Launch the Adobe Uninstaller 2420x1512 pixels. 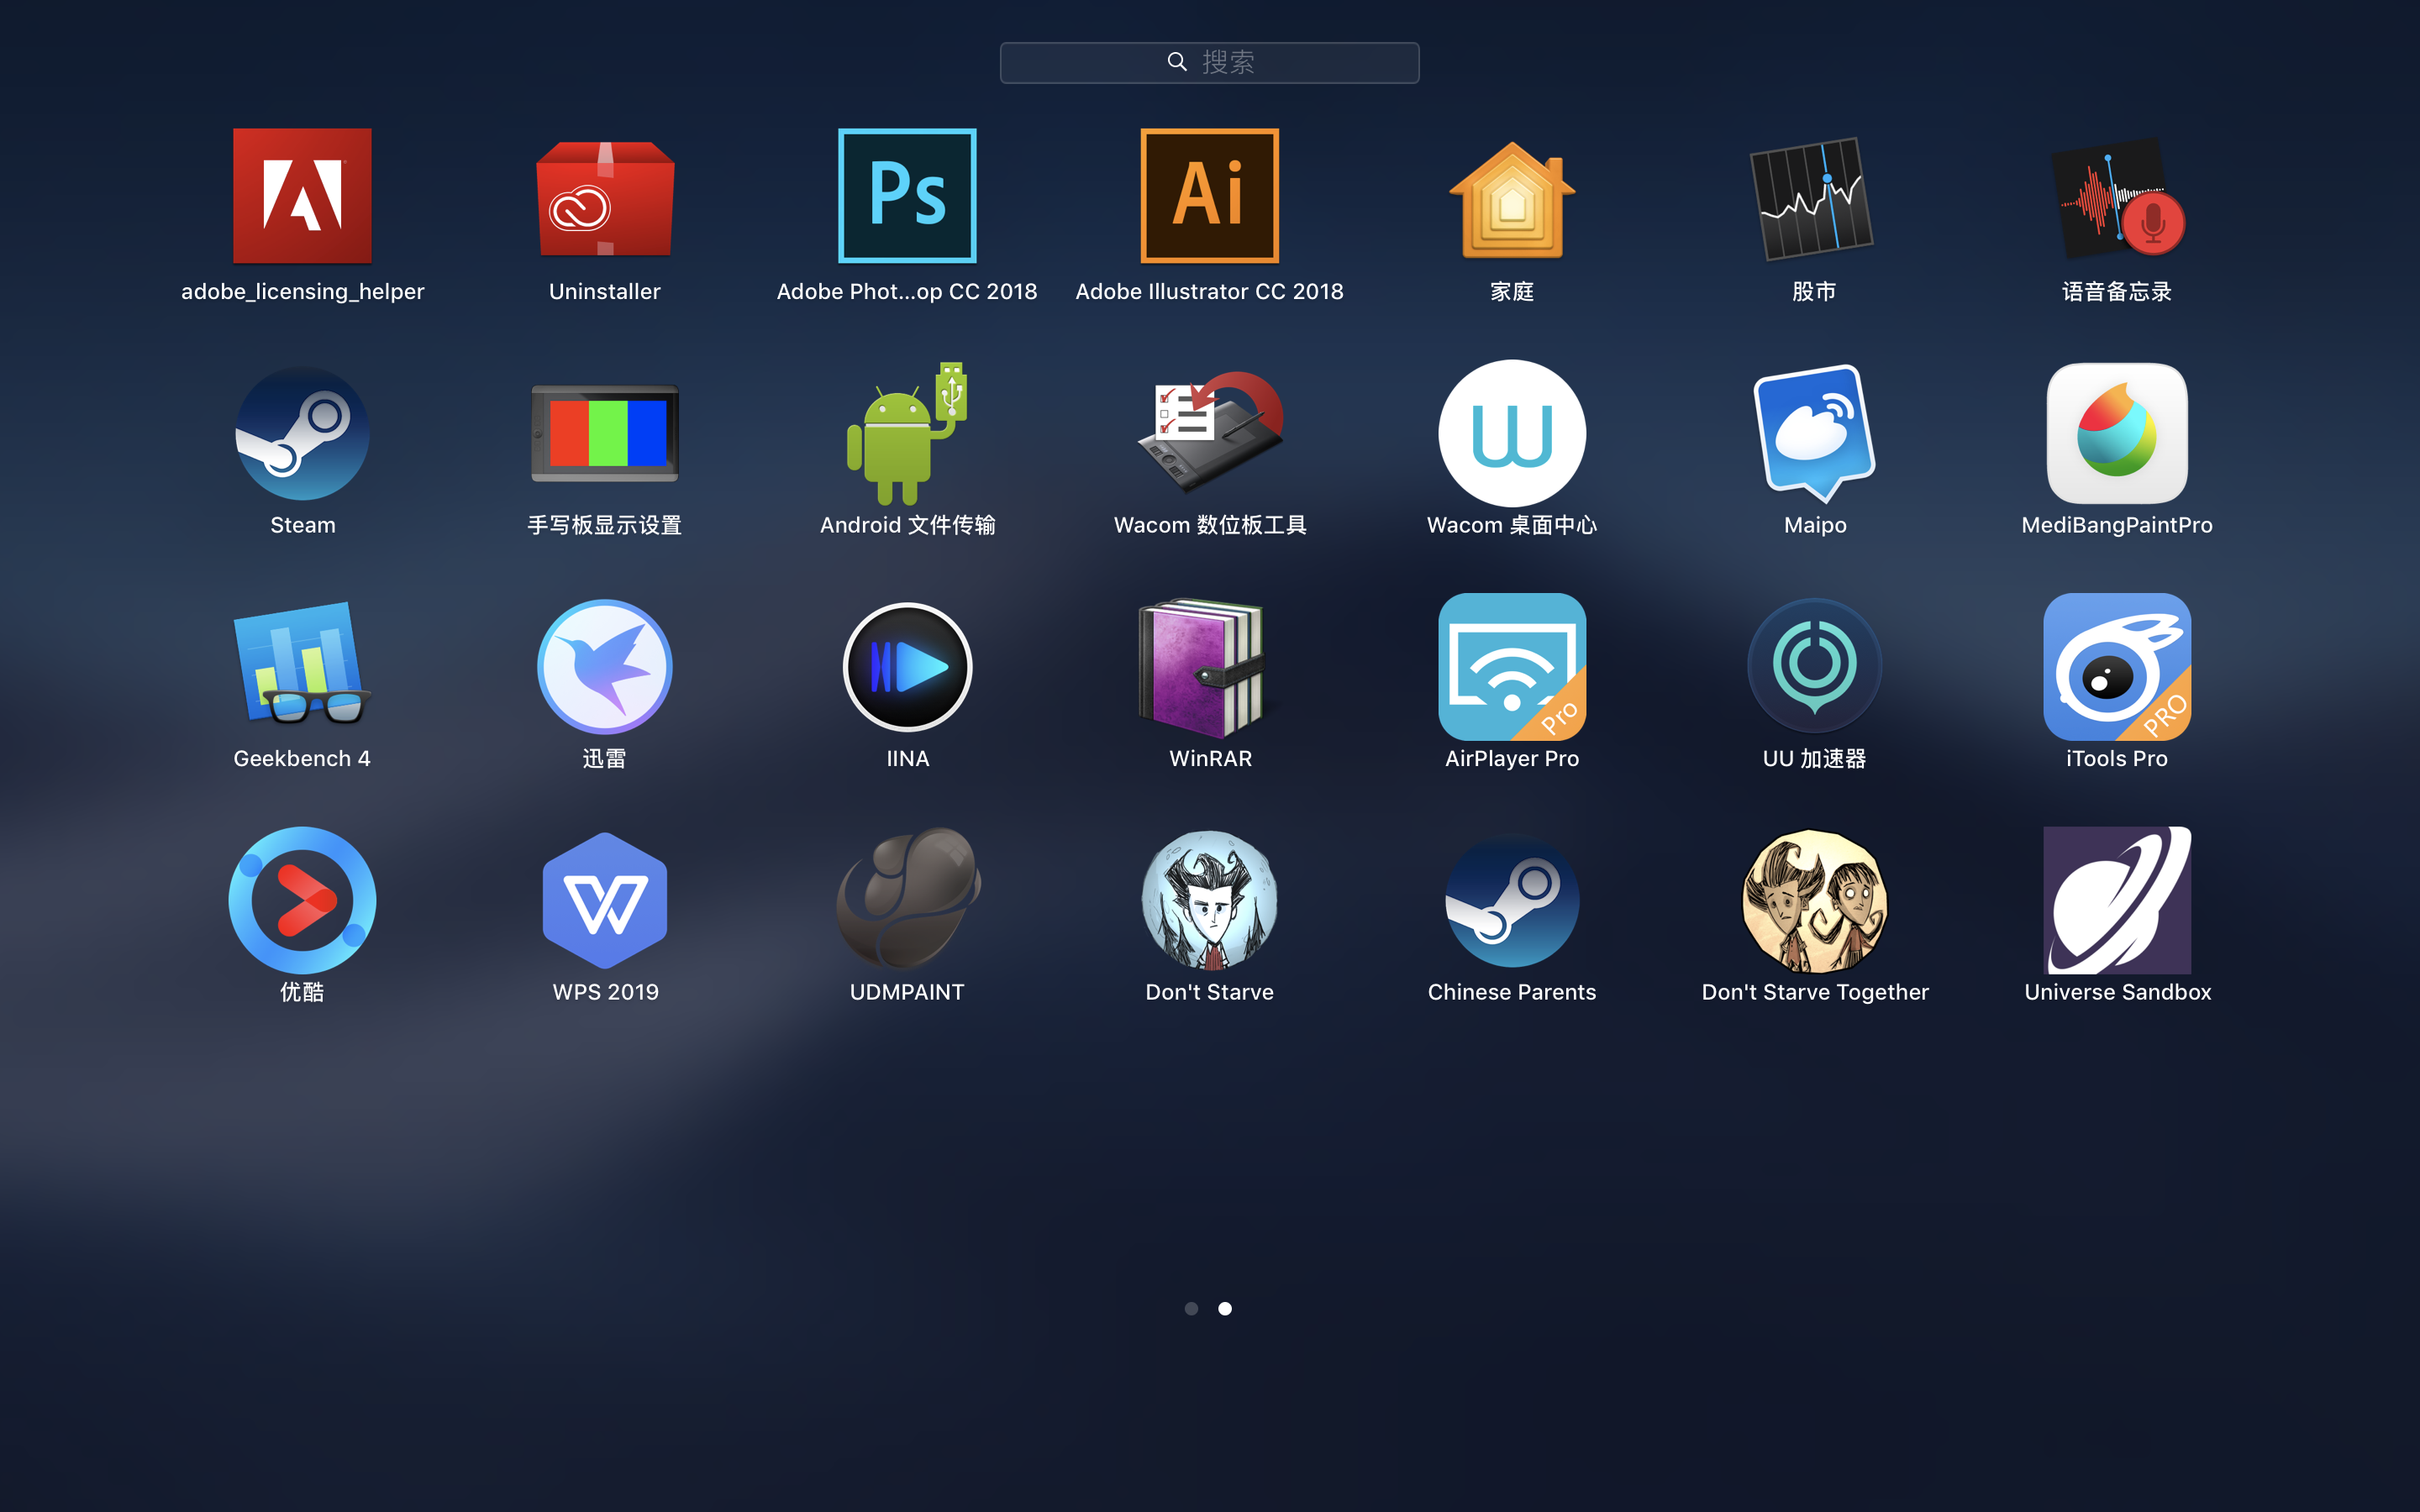[x=605, y=198]
